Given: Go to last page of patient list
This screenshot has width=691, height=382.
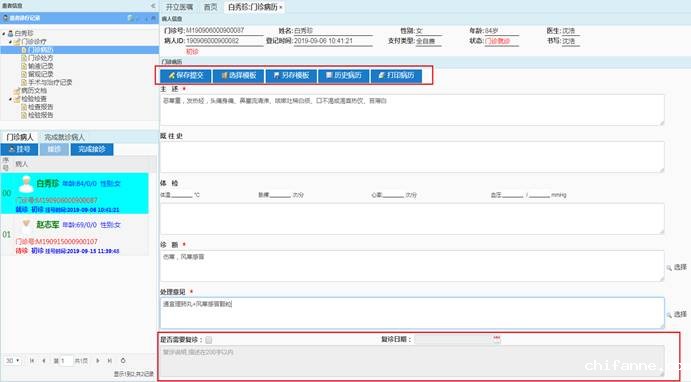Looking at the screenshot, I should 109,361.
